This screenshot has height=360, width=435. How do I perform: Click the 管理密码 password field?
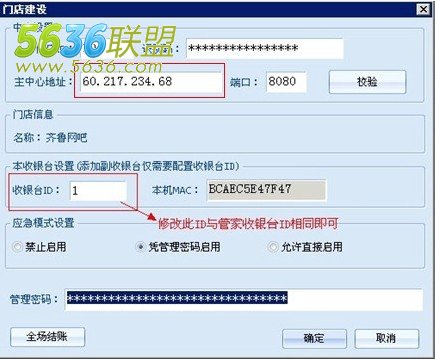point(244,299)
